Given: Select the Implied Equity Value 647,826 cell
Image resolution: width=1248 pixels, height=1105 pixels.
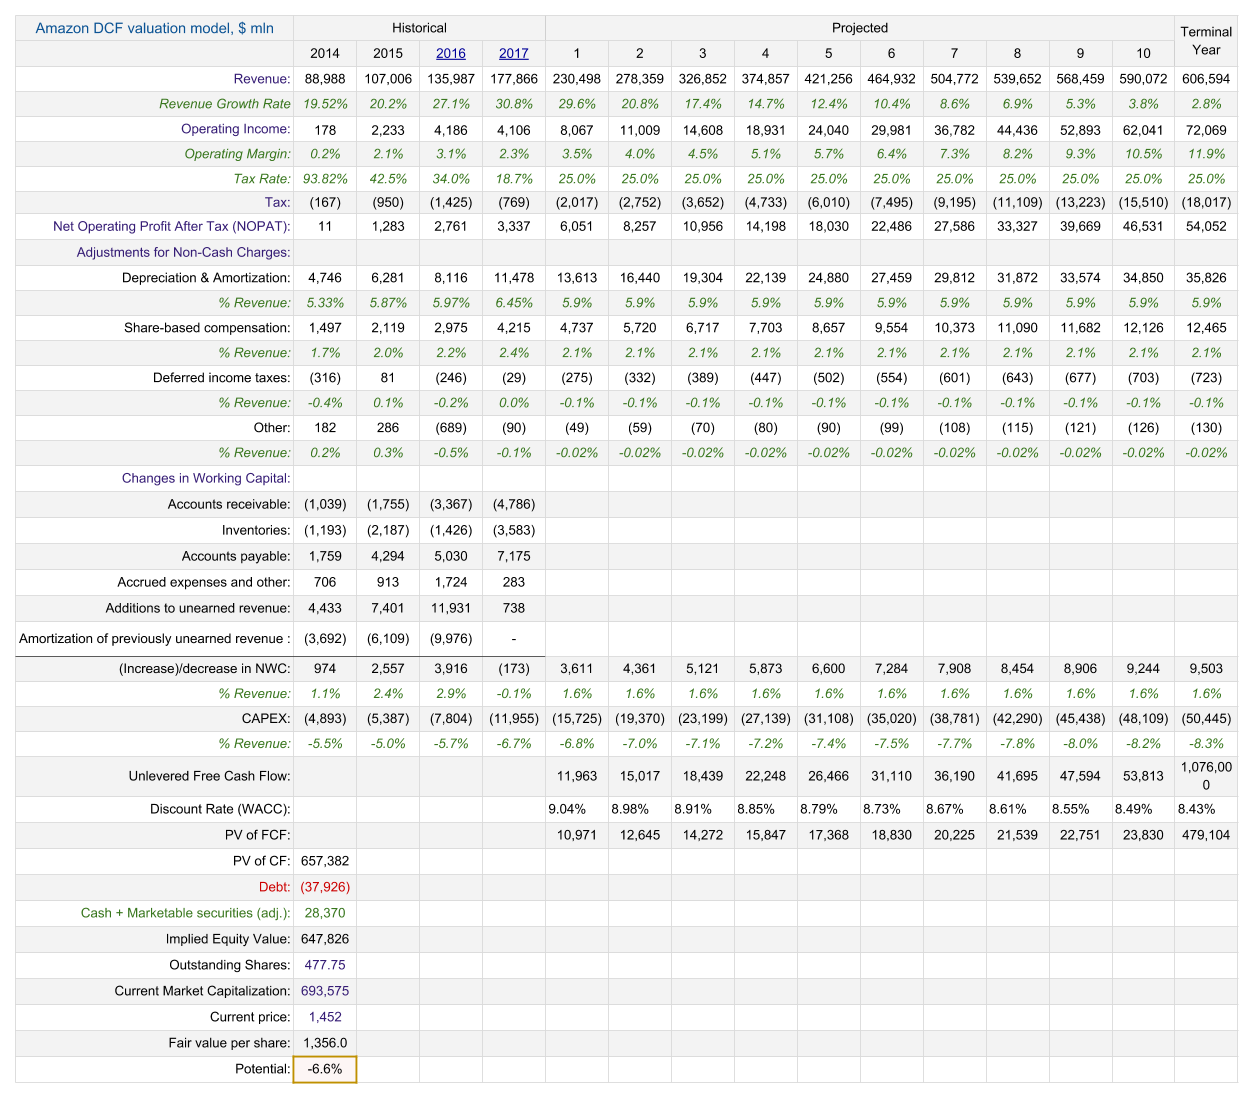Looking at the screenshot, I should click(325, 939).
